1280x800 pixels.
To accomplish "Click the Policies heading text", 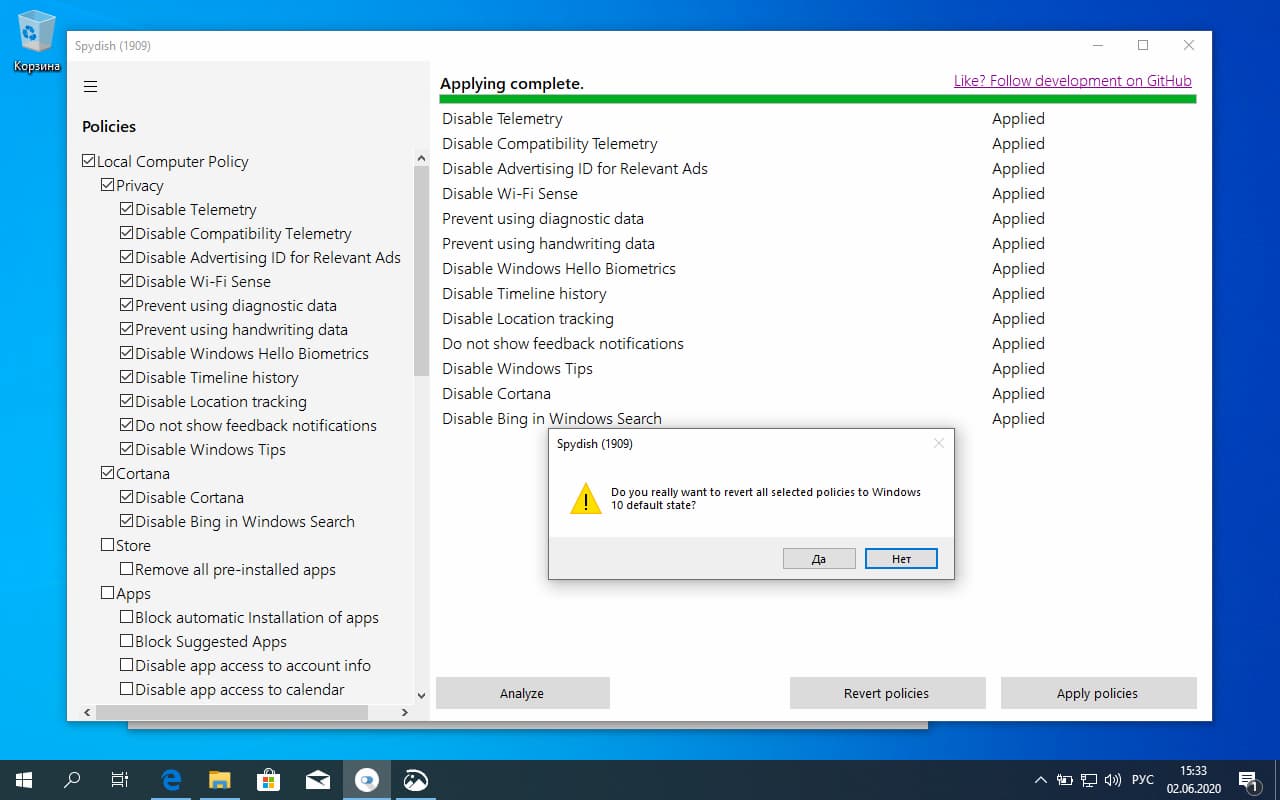I will (x=109, y=126).
